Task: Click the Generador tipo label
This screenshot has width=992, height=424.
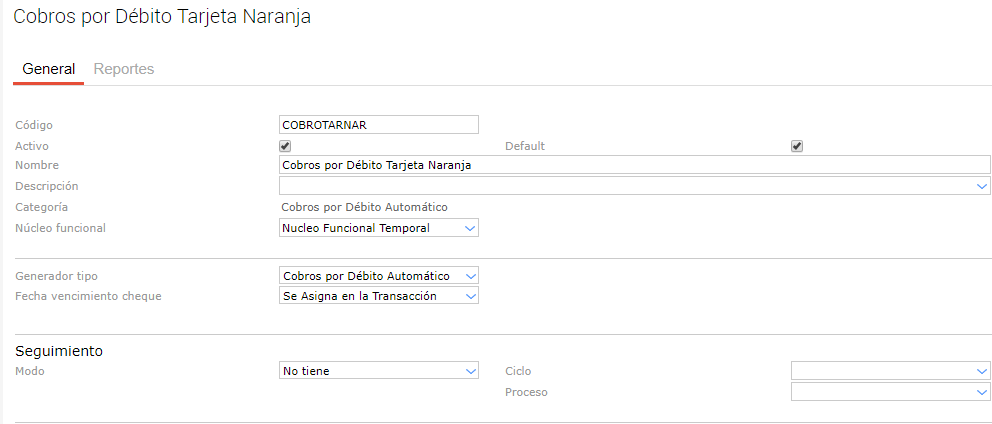Action: pos(57,275)
